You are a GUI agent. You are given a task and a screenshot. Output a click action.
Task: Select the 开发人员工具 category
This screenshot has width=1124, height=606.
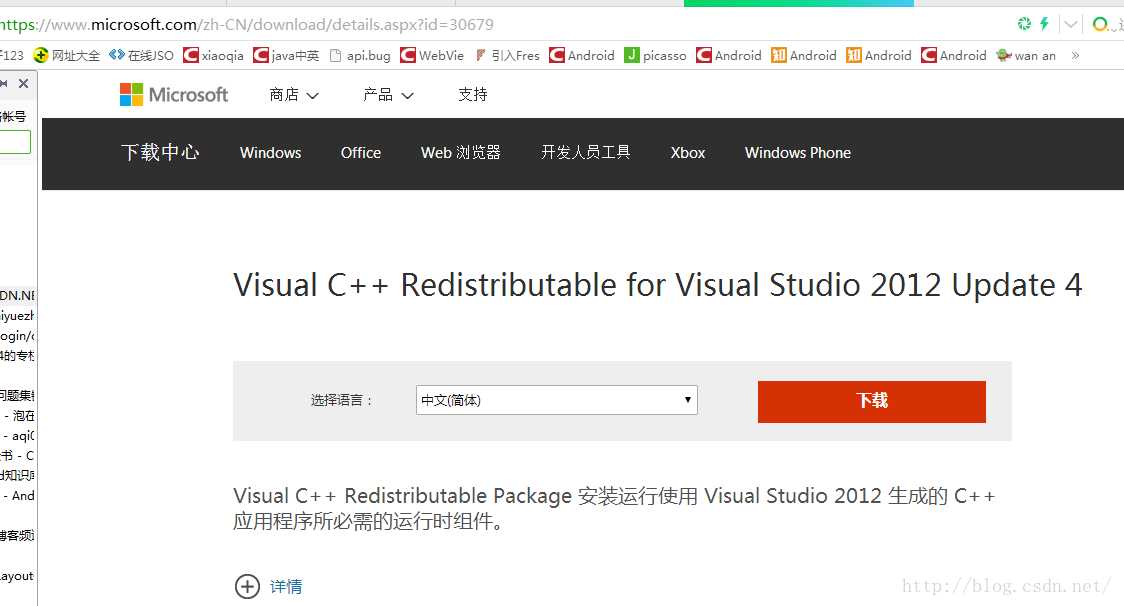[586, 153]
